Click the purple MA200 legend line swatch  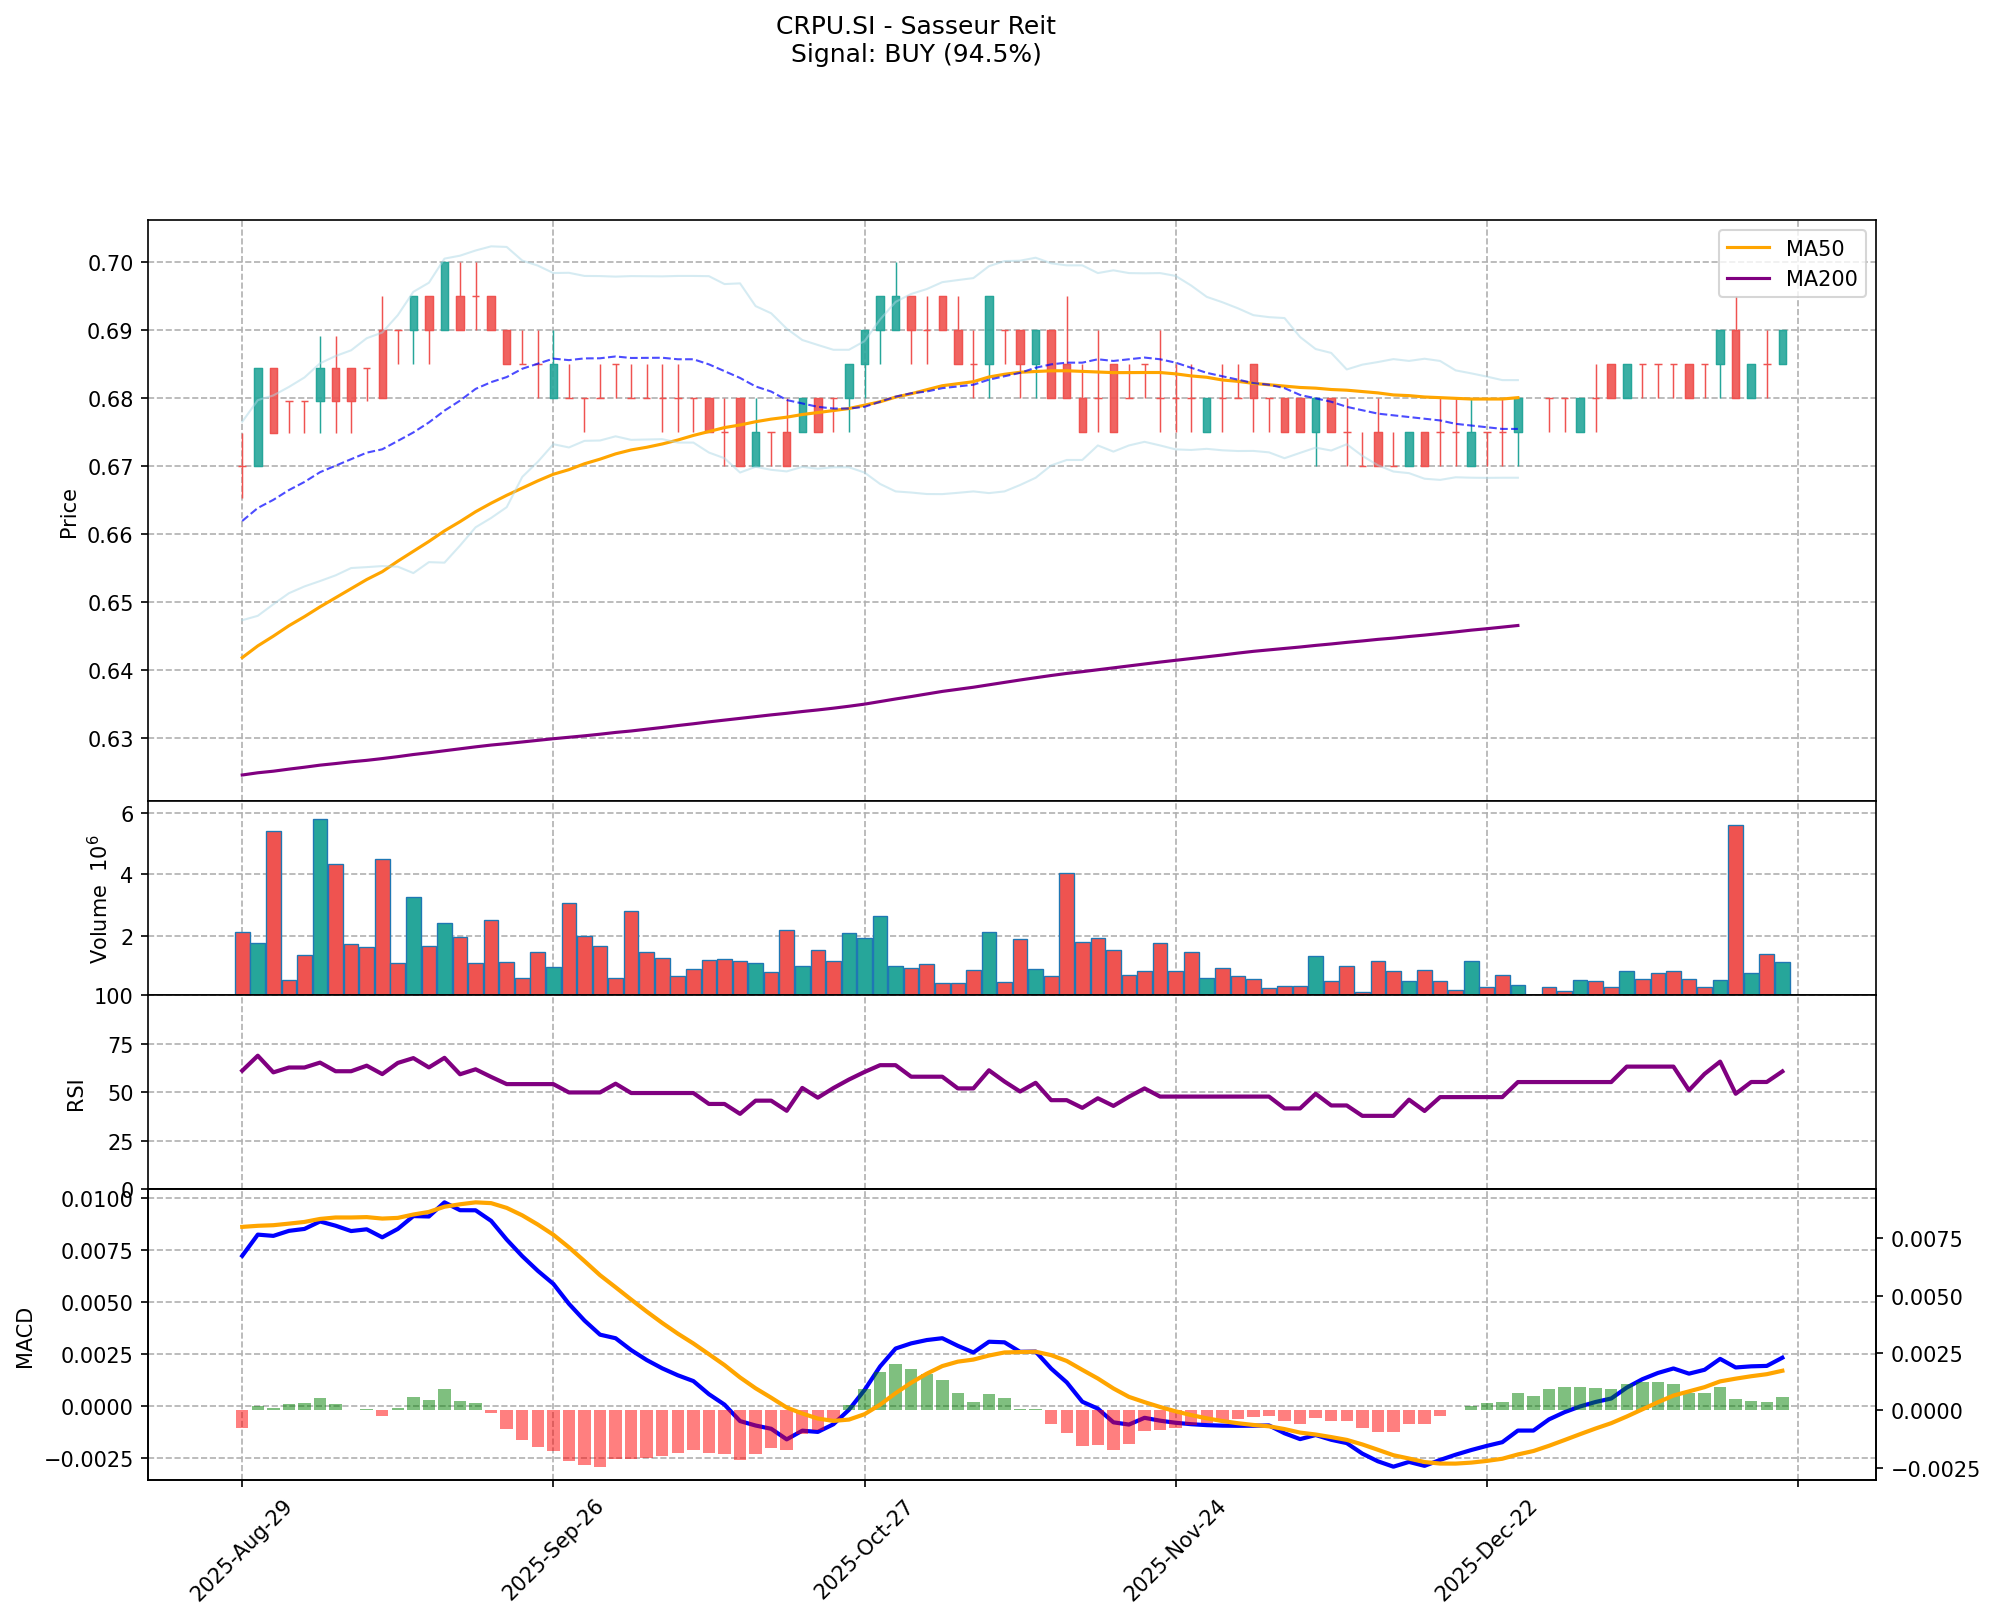click(x=1749, y=279)
